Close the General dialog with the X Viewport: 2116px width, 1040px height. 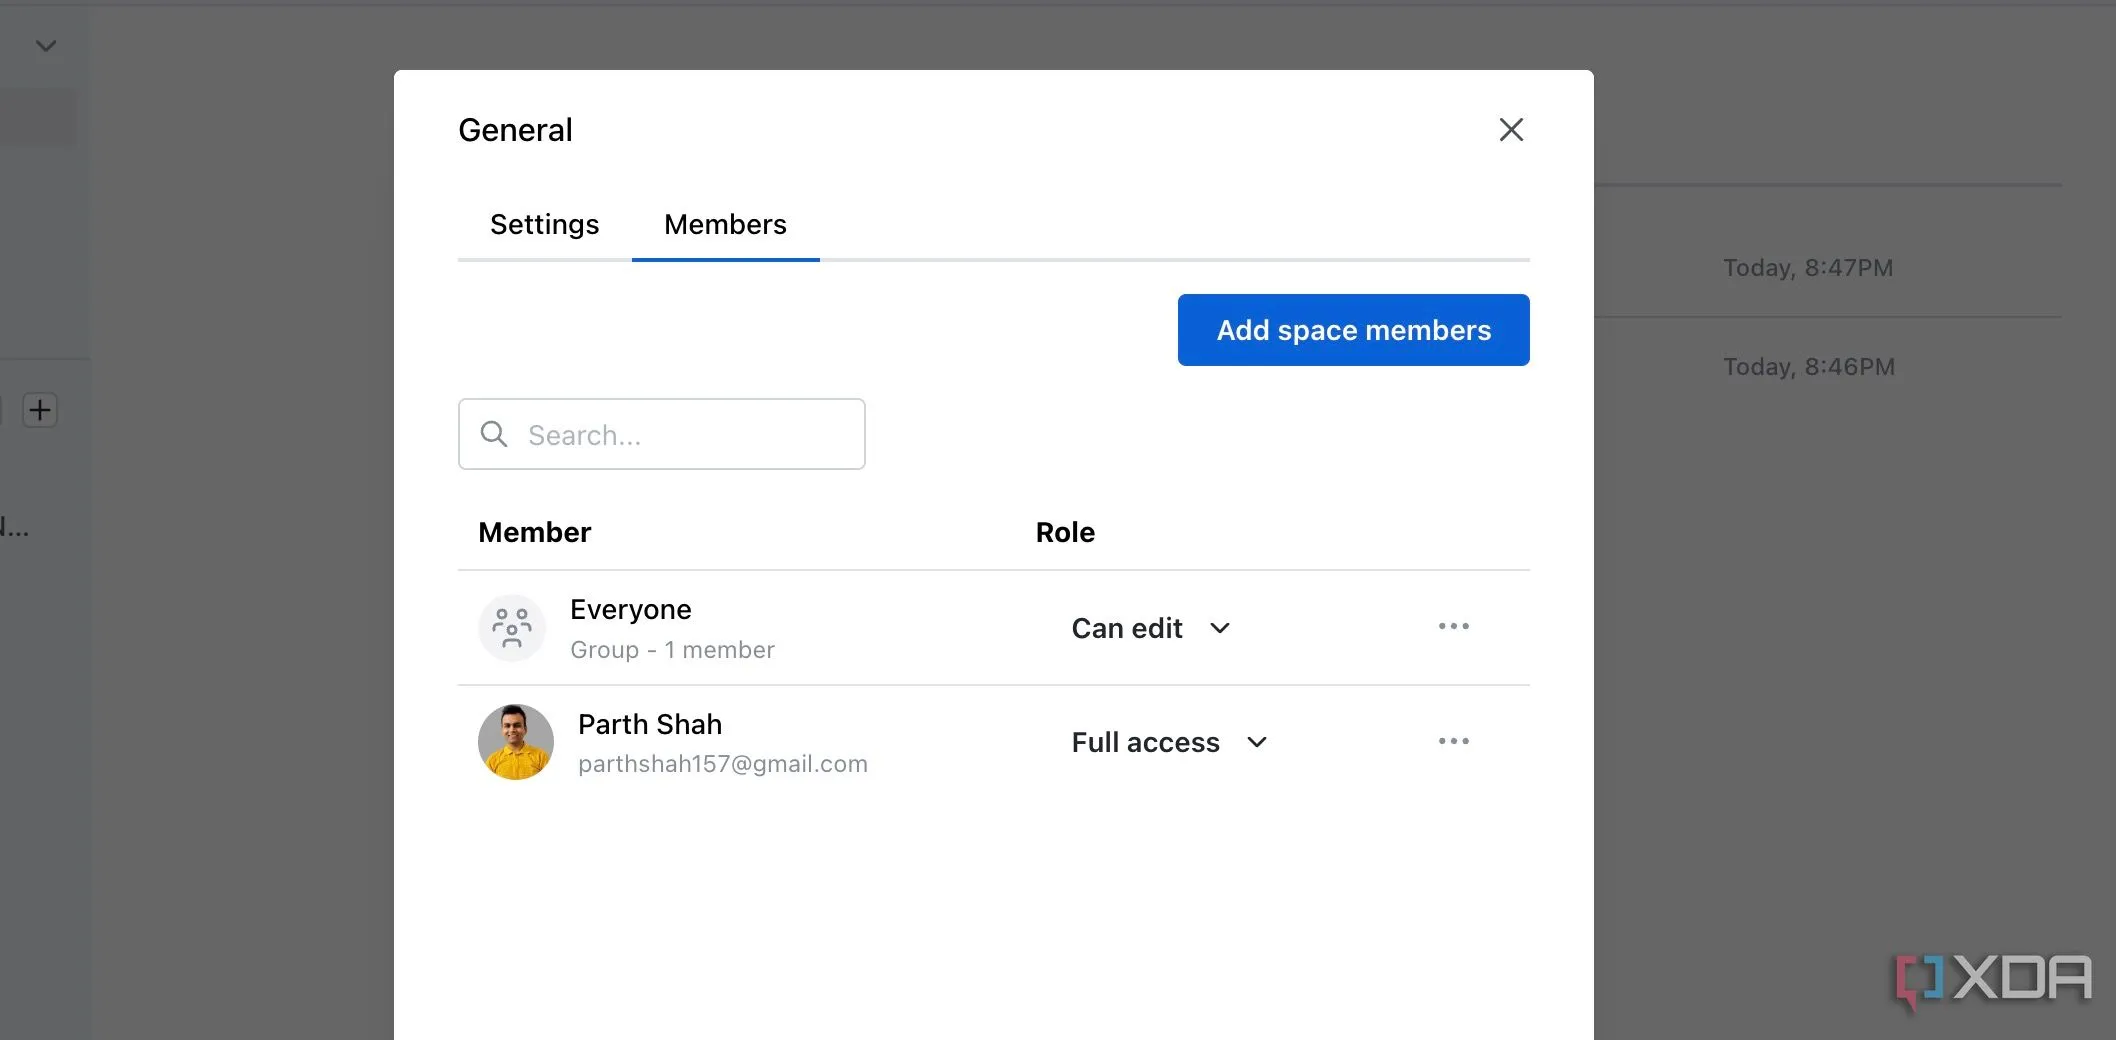pos(1511,130)
